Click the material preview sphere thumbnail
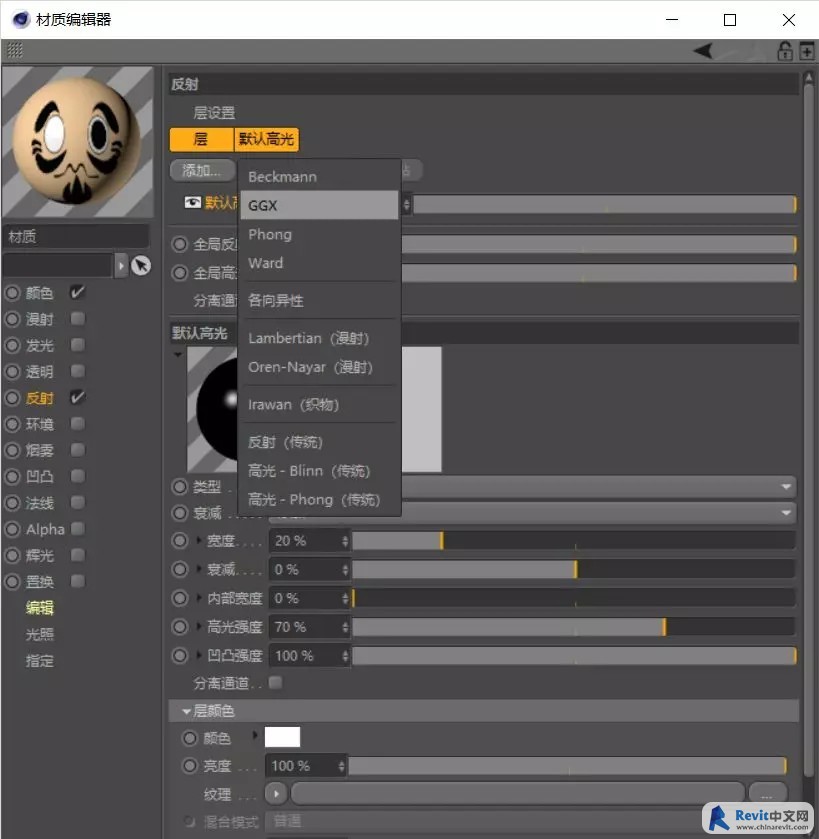 (78, 142)
